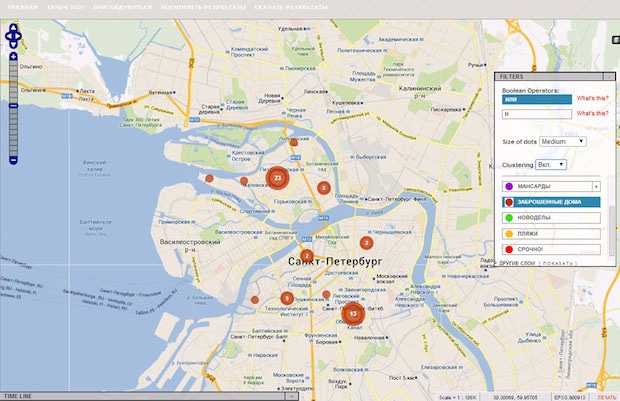Click the first 'What's this?' link
Screen dimensions: 620x401
(x=587, y=98)
